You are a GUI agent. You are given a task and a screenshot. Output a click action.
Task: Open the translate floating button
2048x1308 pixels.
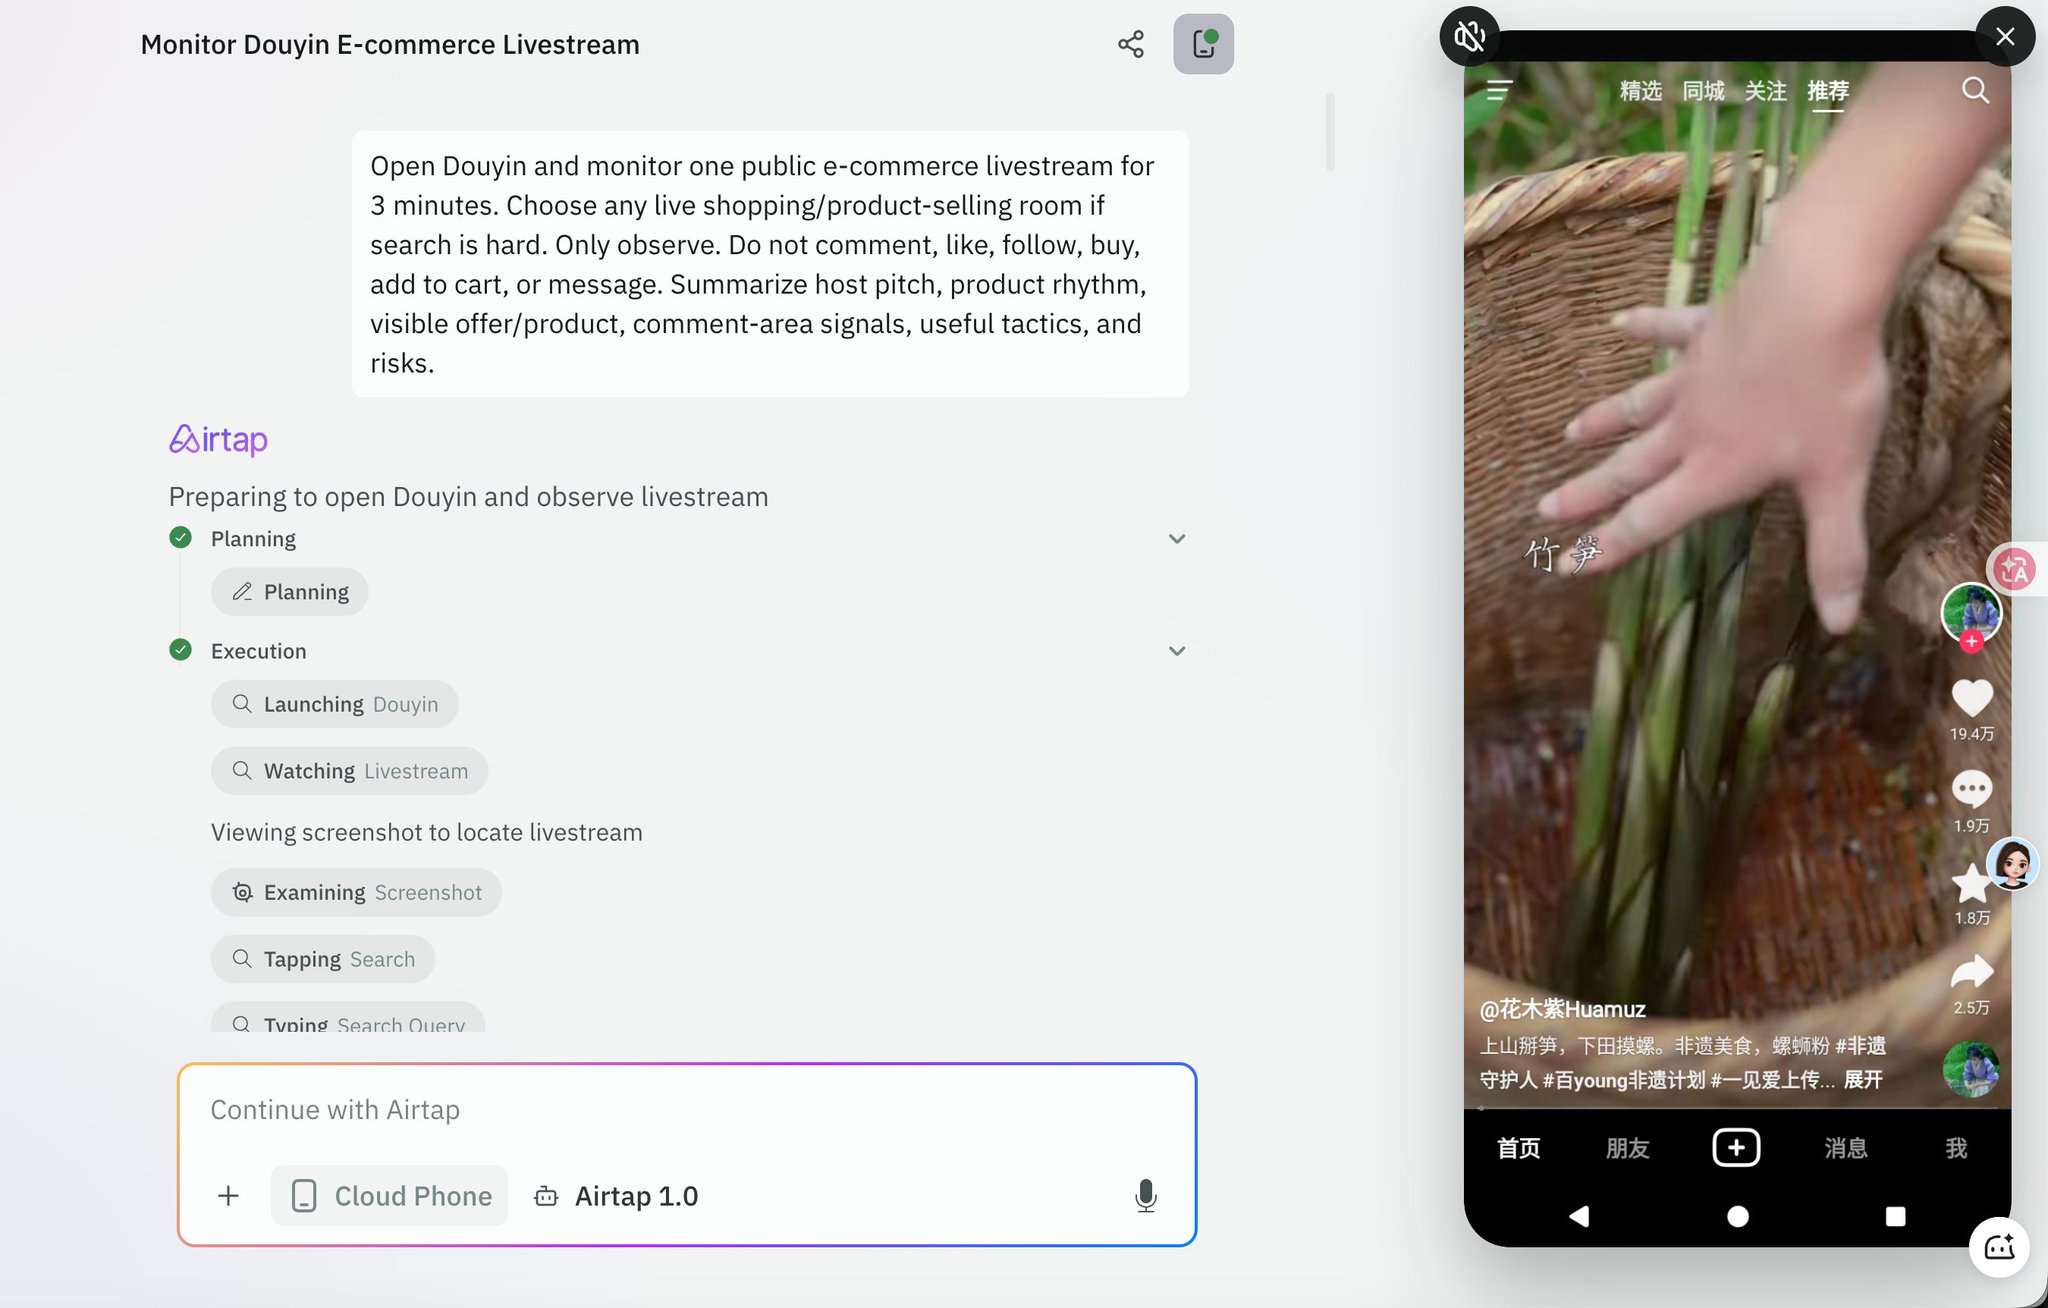click(2015, 569)
